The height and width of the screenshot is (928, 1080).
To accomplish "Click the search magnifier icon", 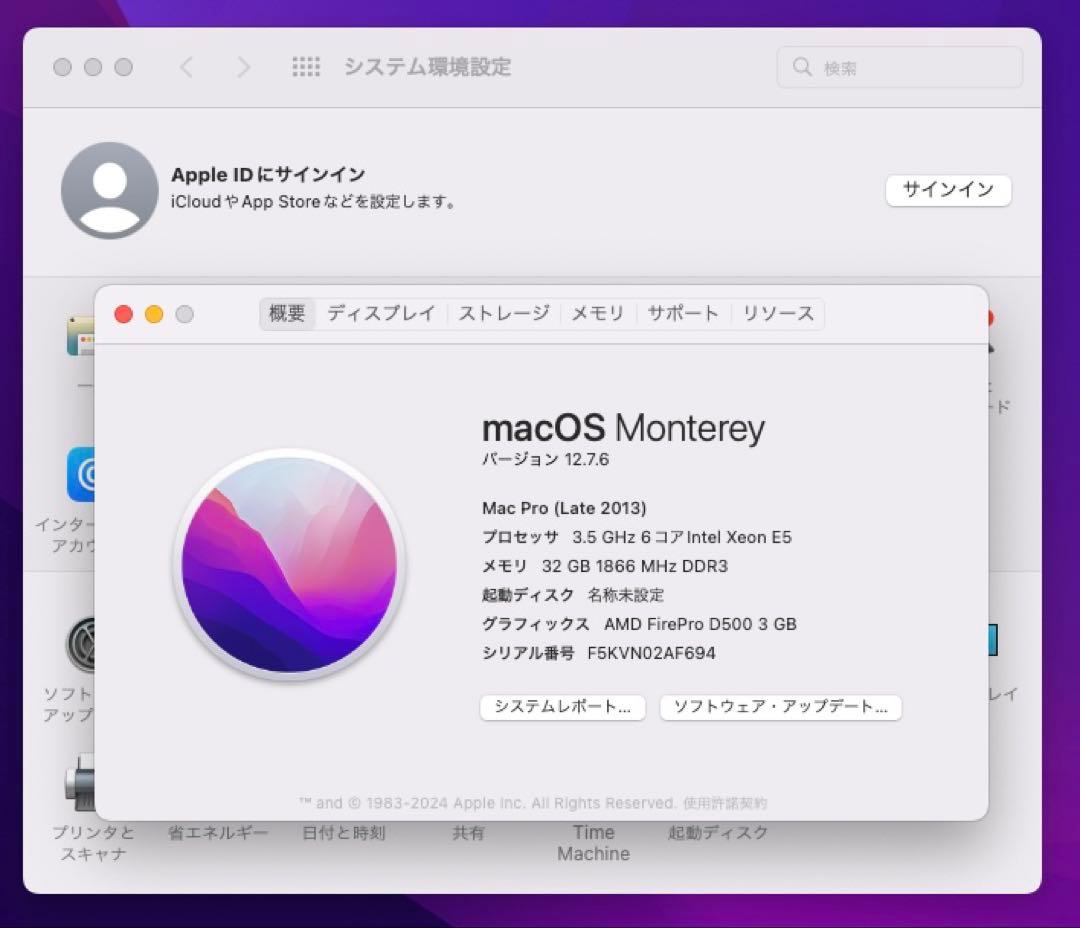I will 802,67.
